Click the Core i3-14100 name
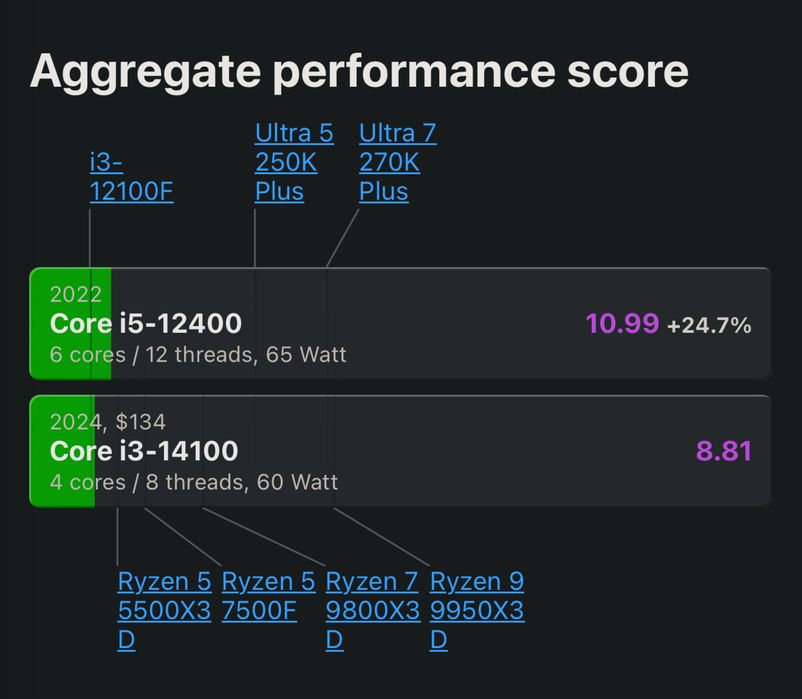 point(144,450)
